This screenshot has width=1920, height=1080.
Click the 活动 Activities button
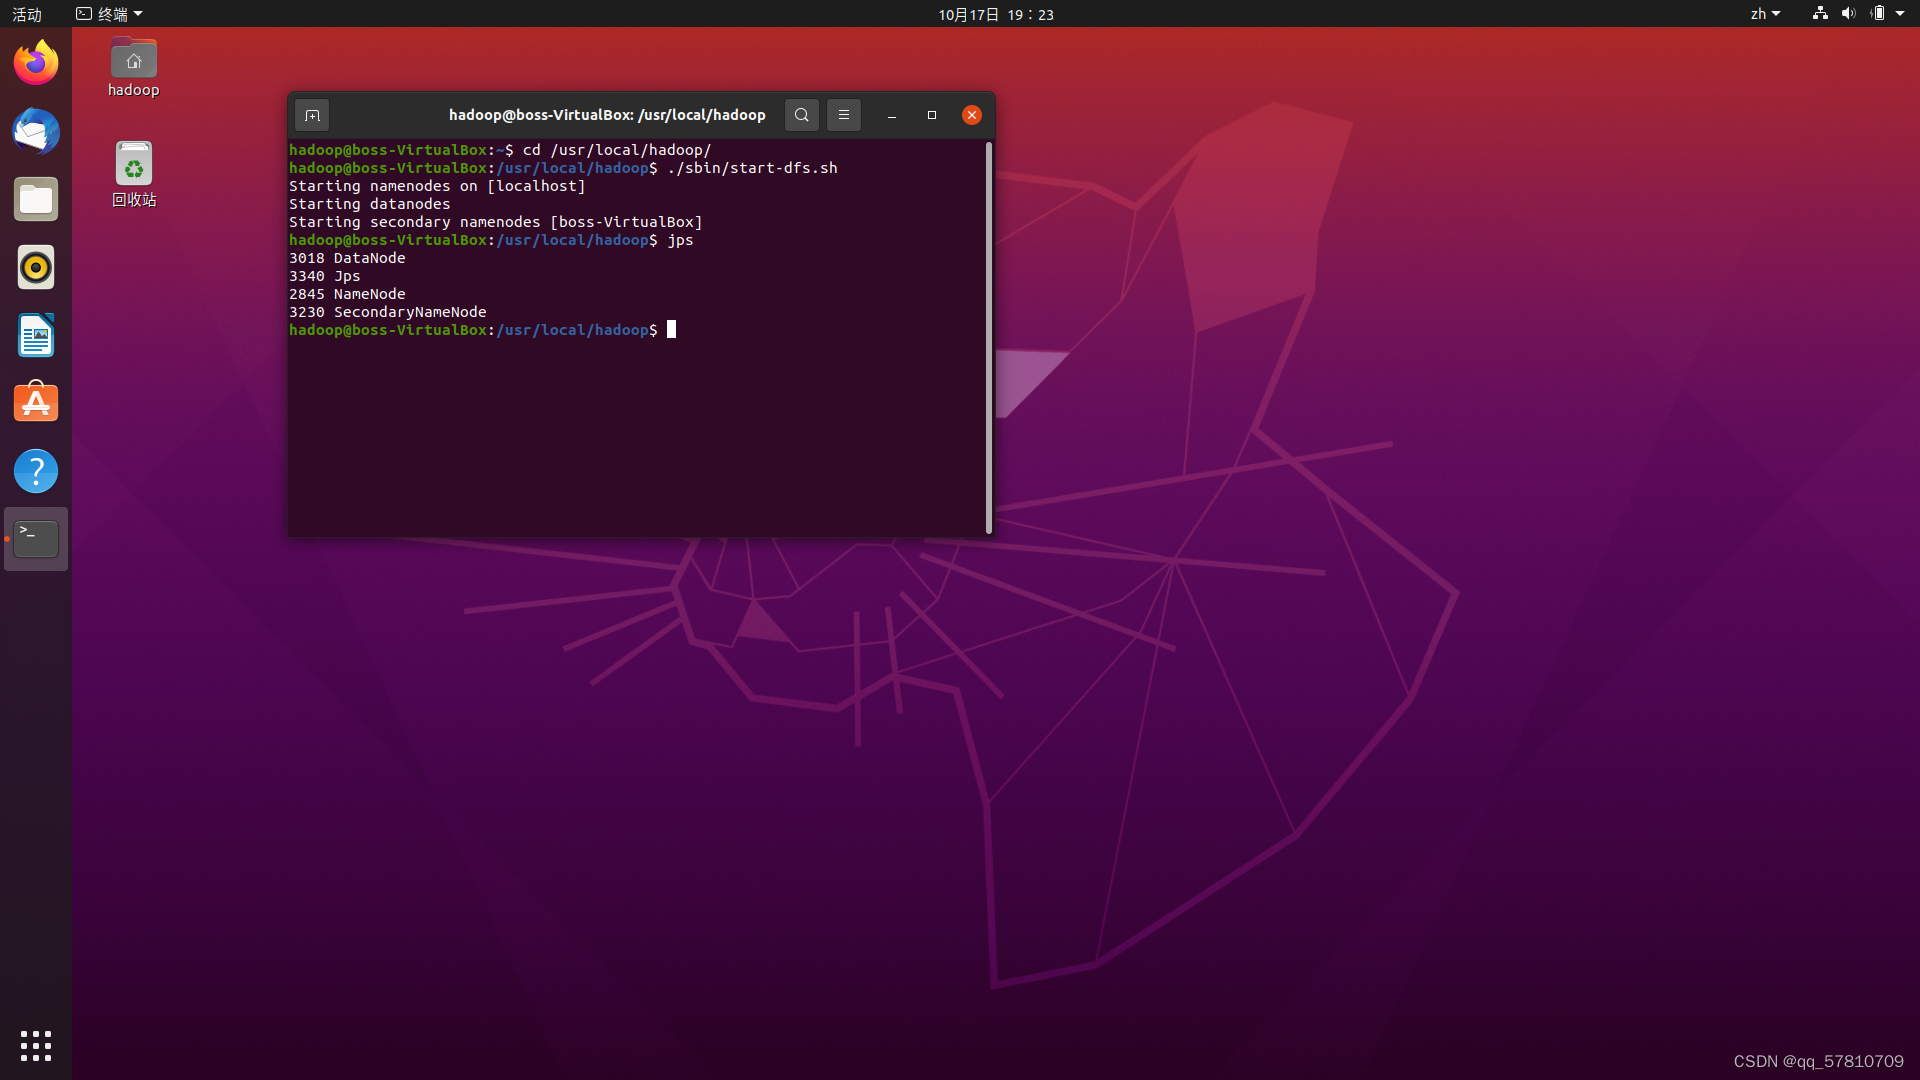27,14
